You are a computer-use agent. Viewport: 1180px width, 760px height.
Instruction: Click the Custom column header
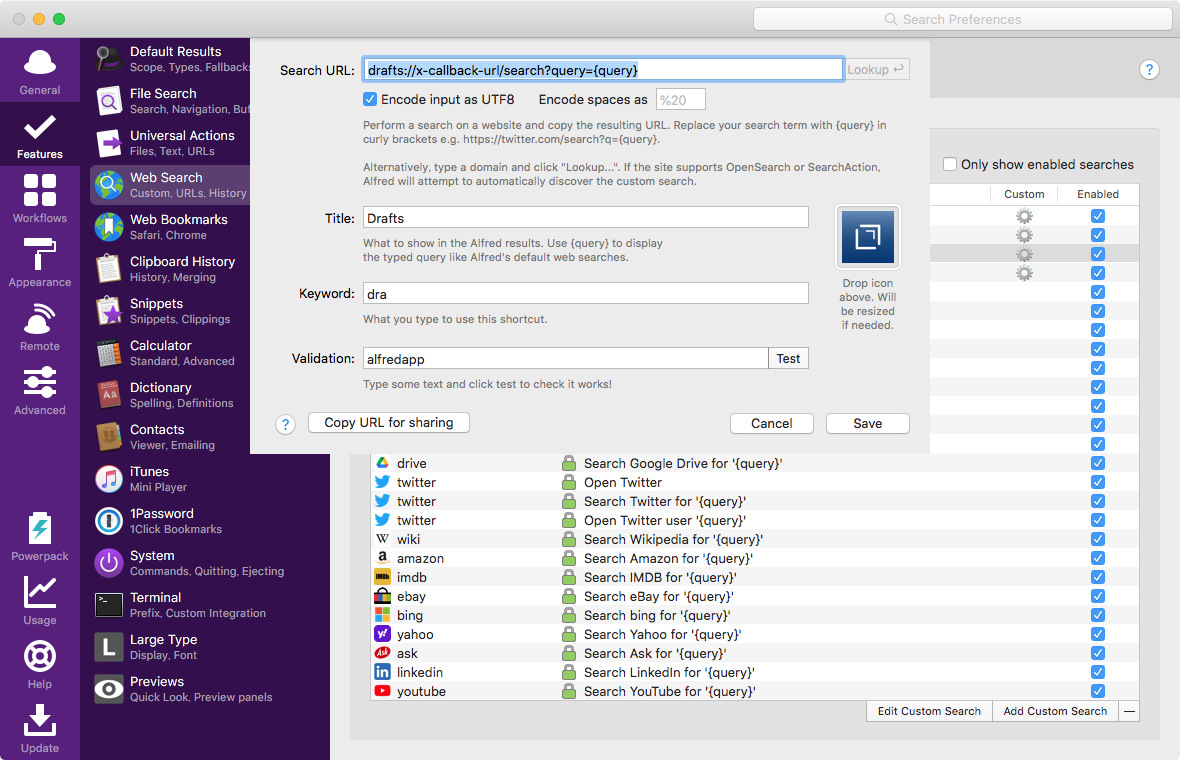click(1023, 194)
